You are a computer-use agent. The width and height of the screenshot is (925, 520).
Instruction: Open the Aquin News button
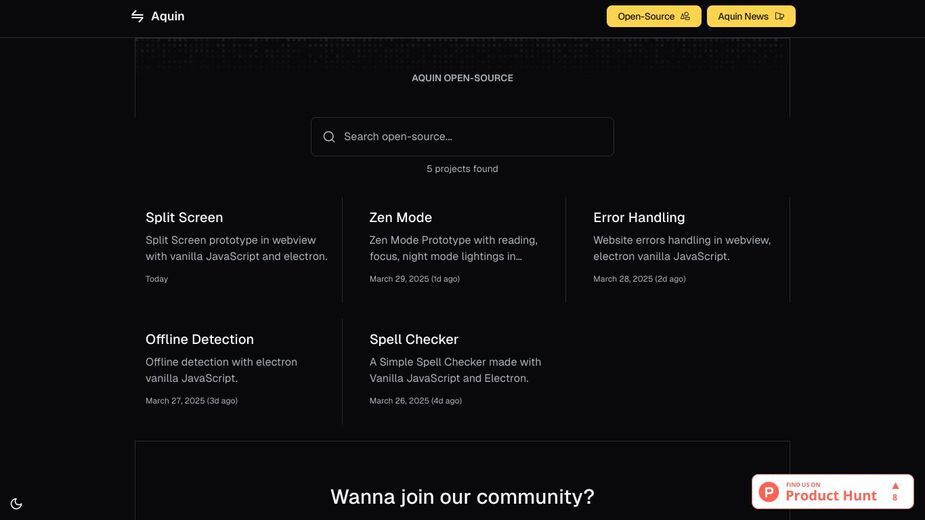pyautogui.click(x=751, y=17)
